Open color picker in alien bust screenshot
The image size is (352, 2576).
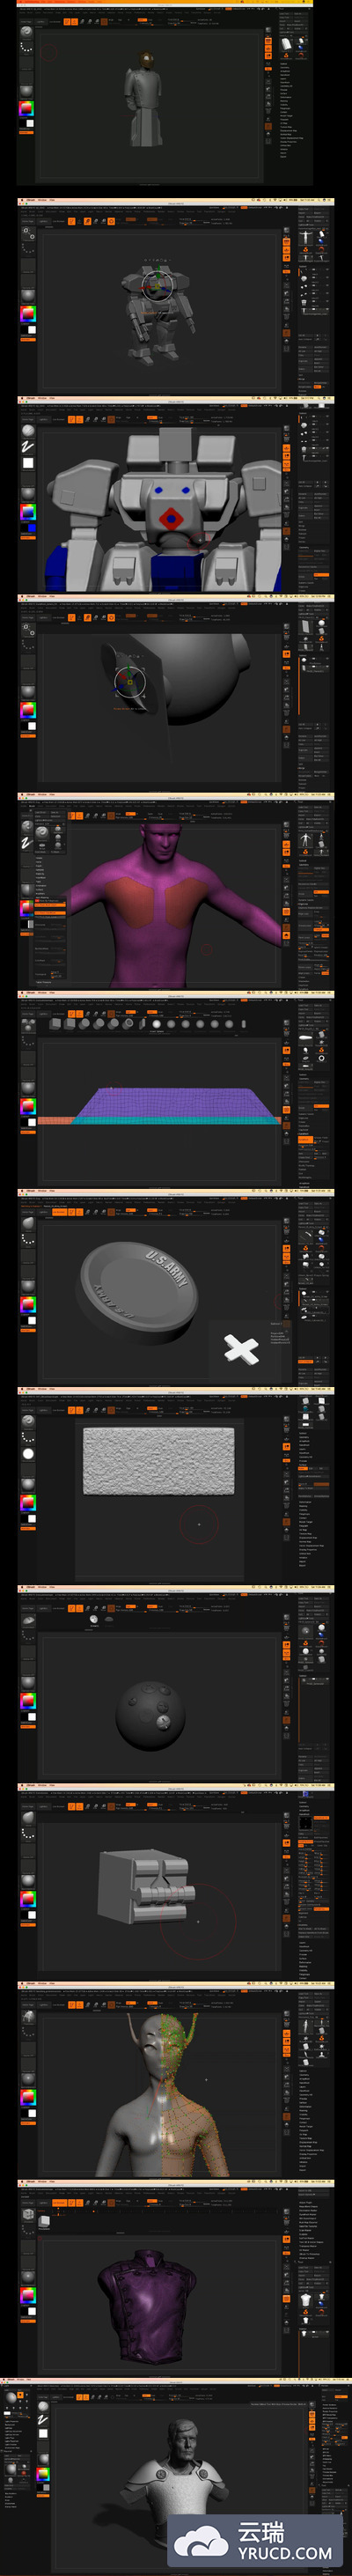[x=28, y=2097]
